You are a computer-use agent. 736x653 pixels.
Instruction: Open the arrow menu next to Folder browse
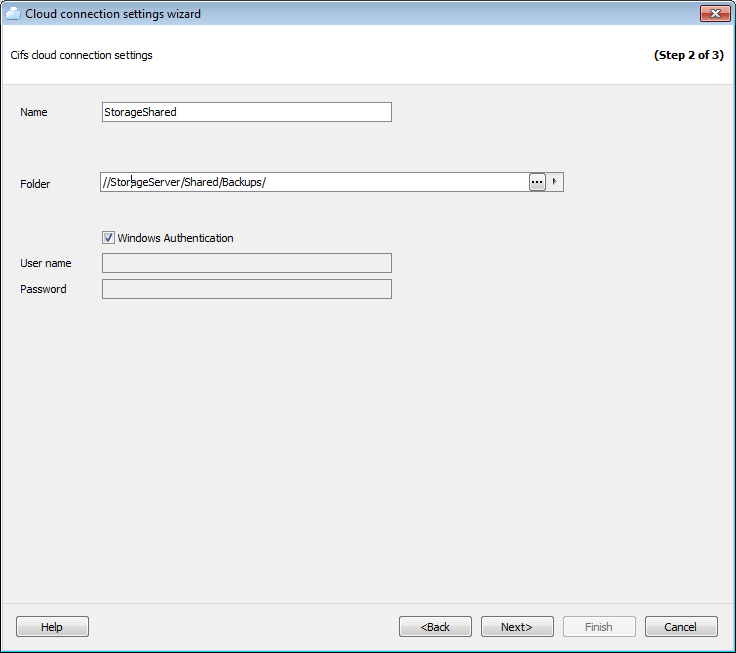tap(554, 182)
